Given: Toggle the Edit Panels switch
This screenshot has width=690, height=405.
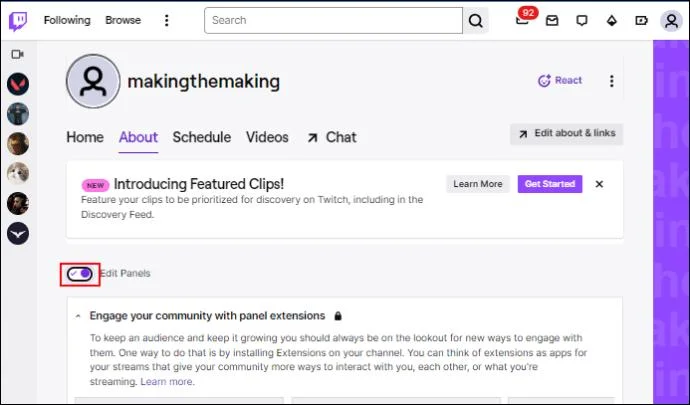Looking at the screenshot, I should pyautogui.click(x=80, y=274).
